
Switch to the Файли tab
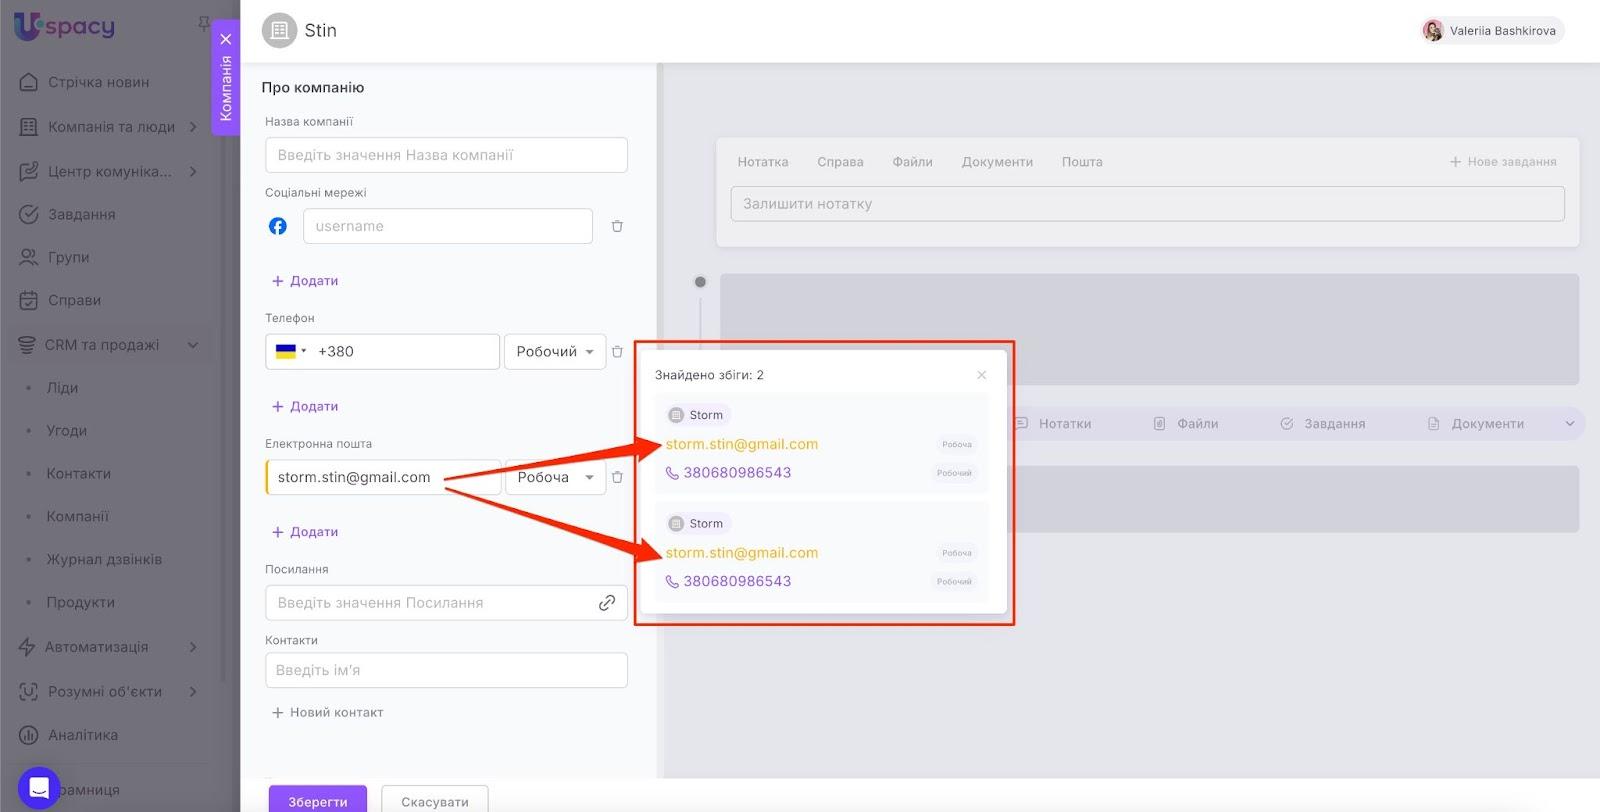click(x=912, y=162)
